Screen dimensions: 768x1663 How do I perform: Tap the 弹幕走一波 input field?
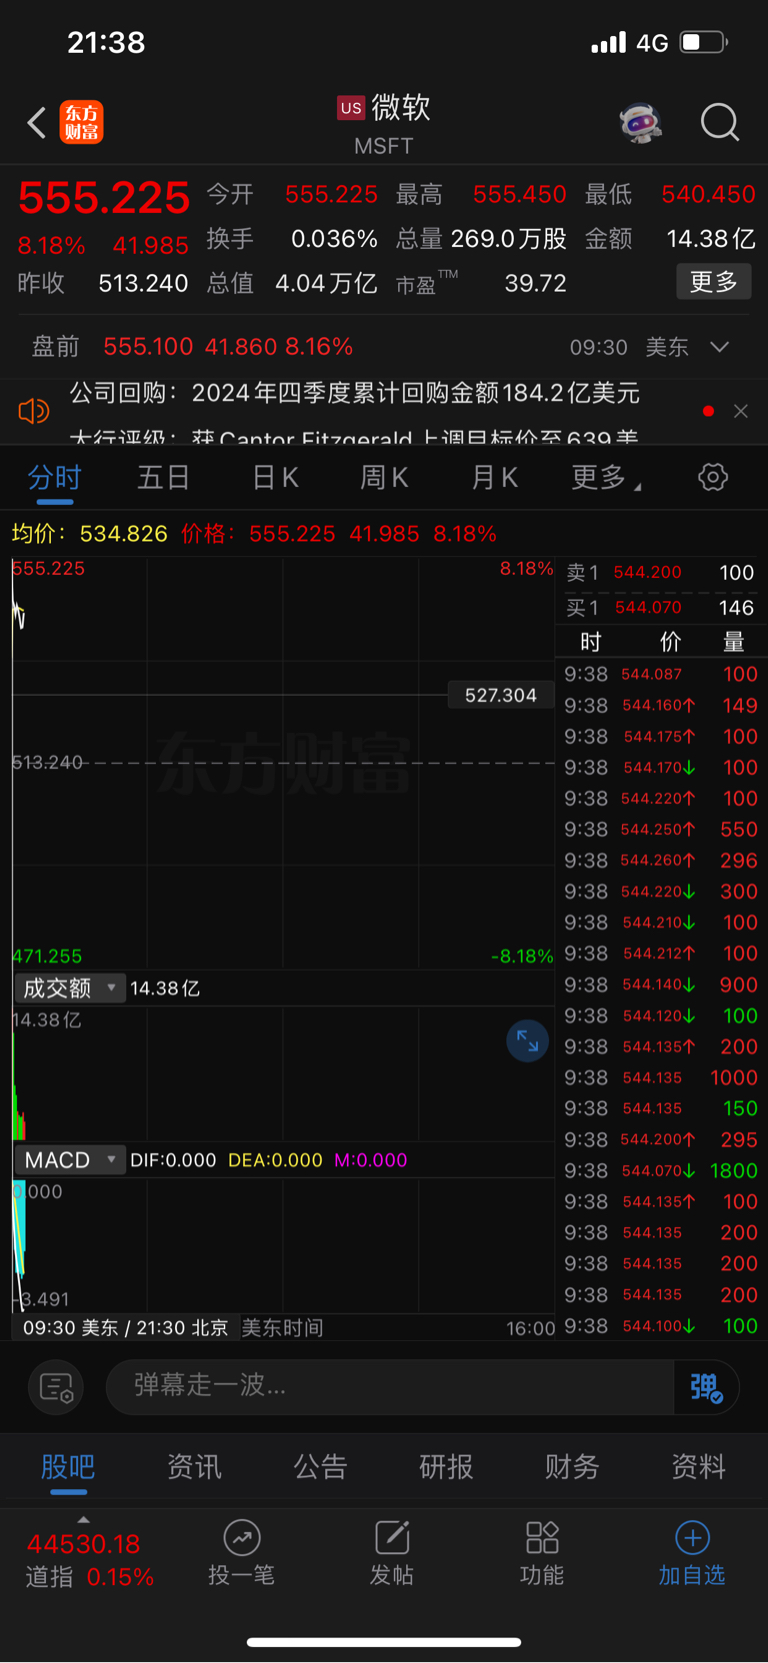pos(390,1387)
